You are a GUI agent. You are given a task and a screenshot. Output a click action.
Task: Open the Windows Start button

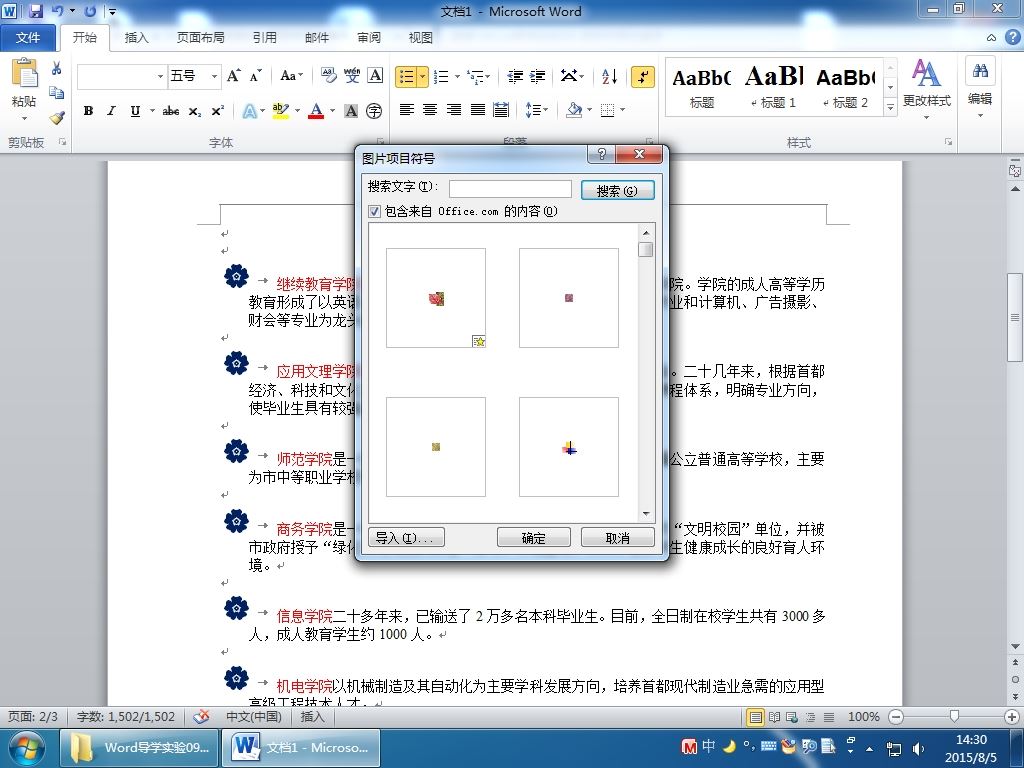coord(27,748)
